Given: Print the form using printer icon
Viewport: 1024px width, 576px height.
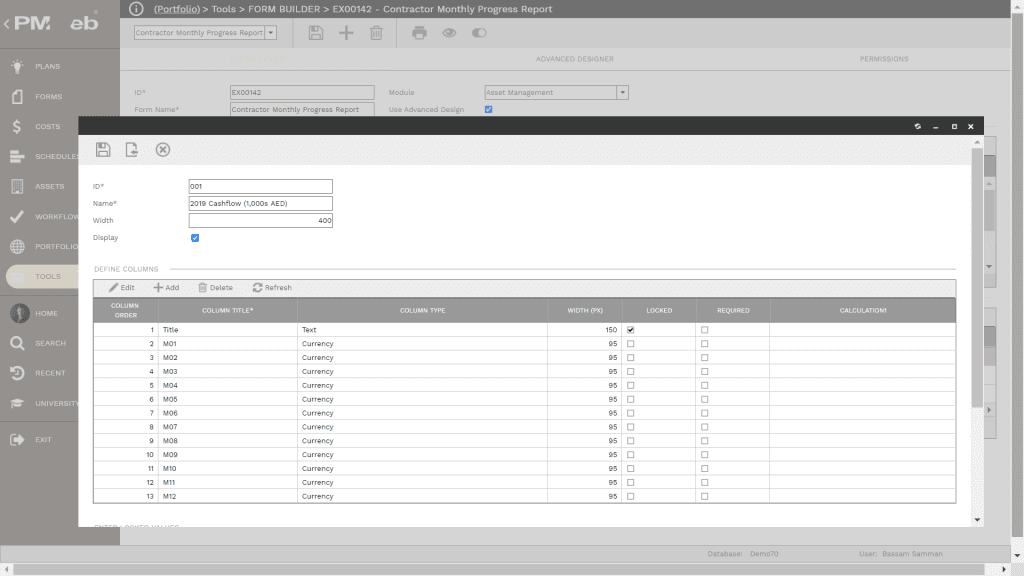Looking at the screenshot, I should 419,33.
